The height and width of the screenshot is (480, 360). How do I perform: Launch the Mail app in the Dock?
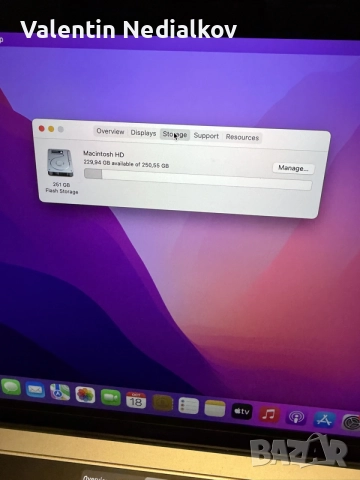click(35, 390)
